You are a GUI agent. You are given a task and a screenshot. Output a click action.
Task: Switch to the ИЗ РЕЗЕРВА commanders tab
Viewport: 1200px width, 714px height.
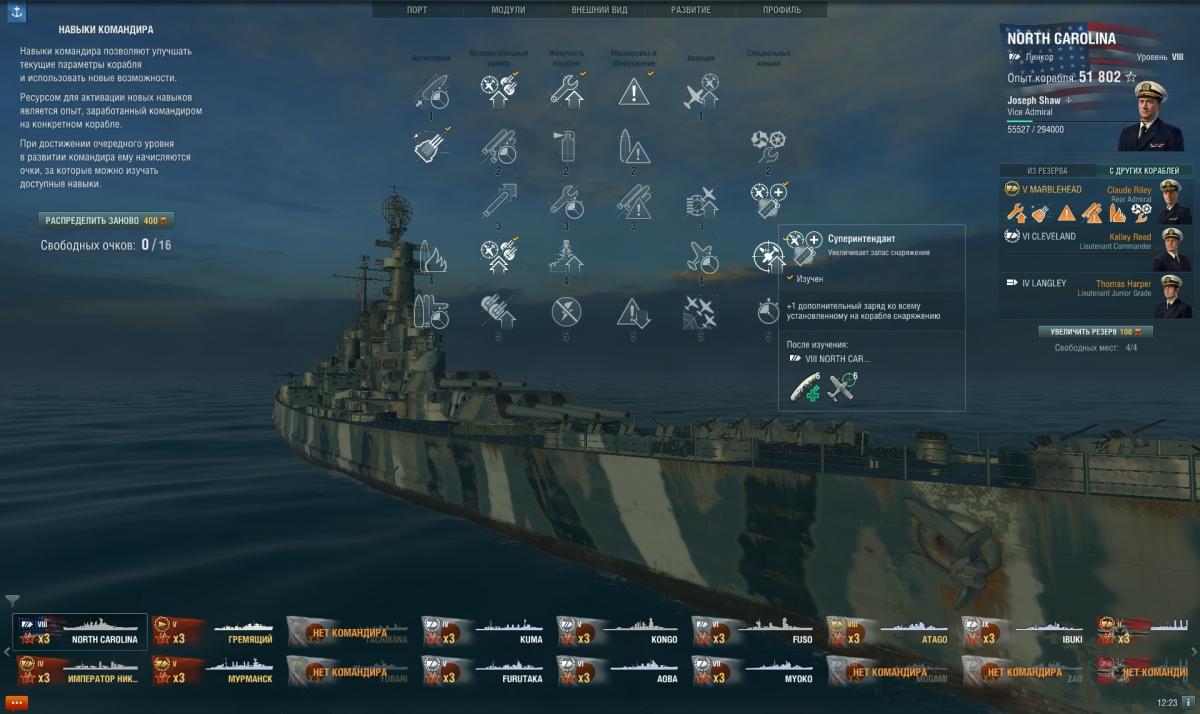[x=1046, y=171]
